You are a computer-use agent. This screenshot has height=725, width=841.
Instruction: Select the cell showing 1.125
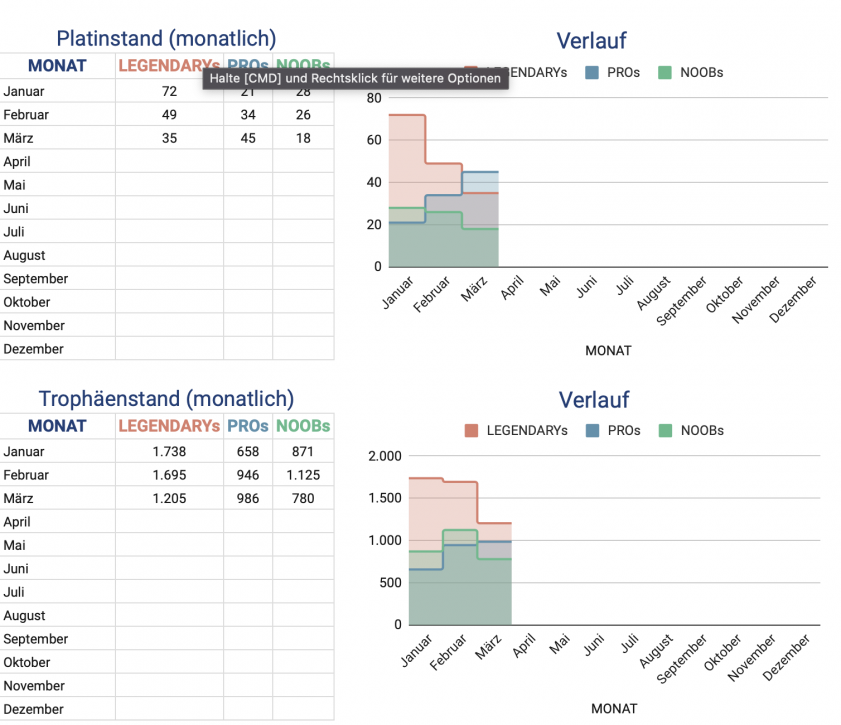(x=303, y=475)
